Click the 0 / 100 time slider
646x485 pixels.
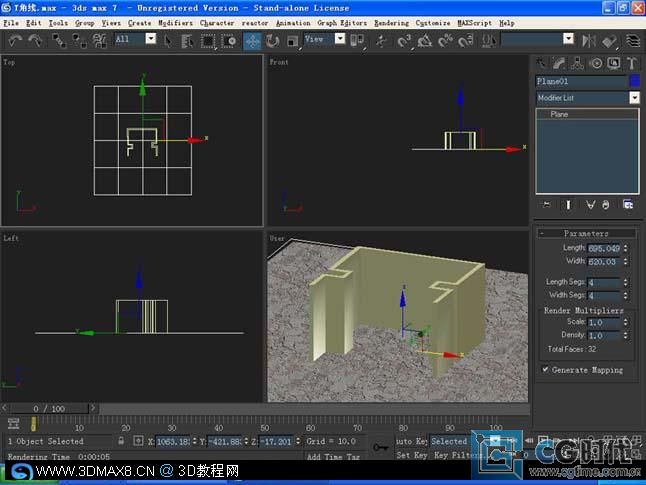[49, 408]
